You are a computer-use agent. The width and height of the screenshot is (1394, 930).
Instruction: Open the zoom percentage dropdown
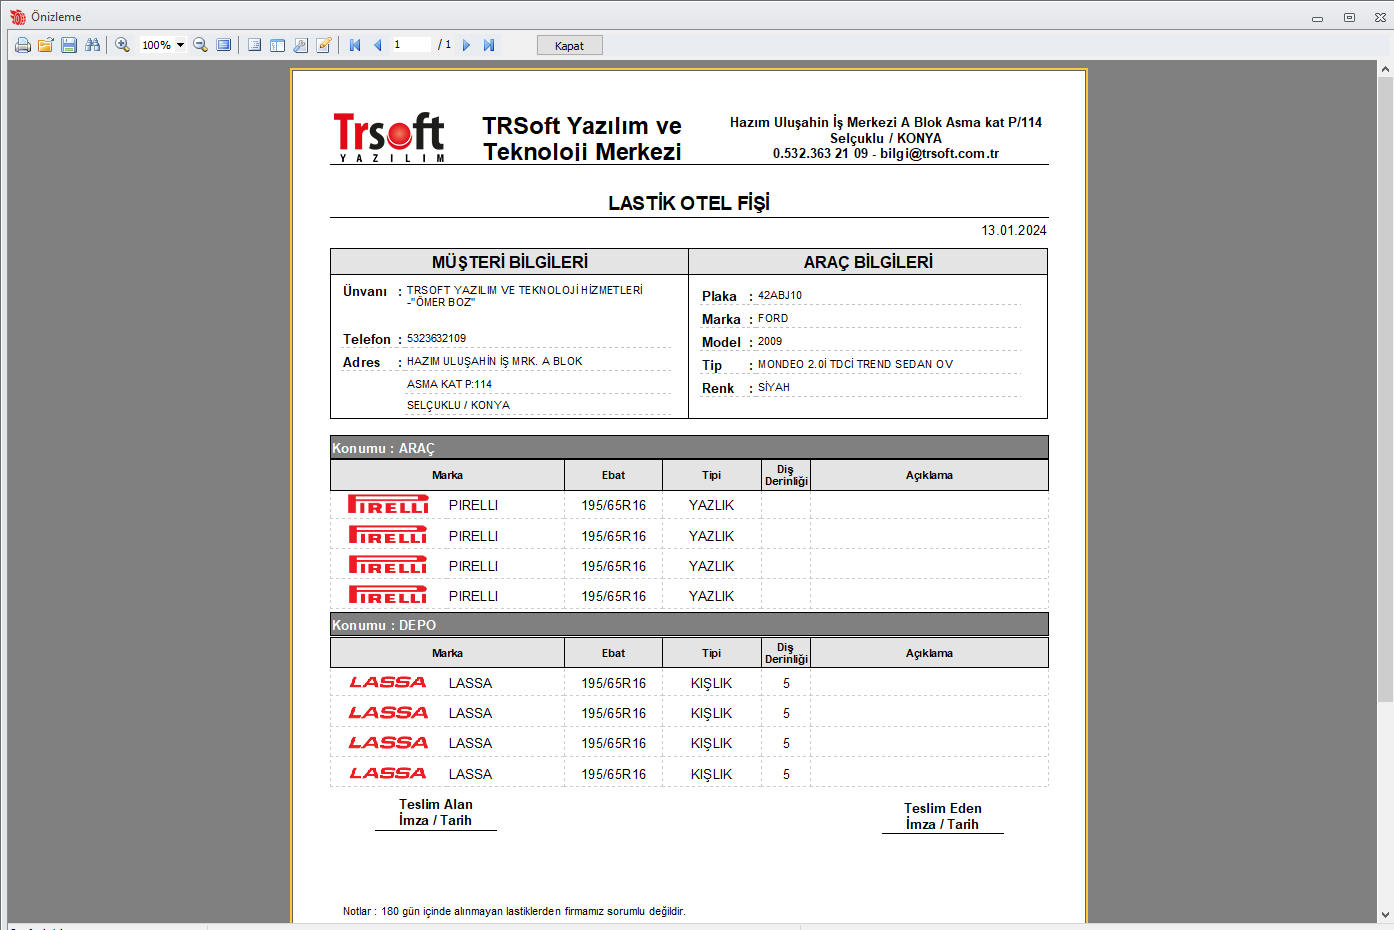click(180, 45)
